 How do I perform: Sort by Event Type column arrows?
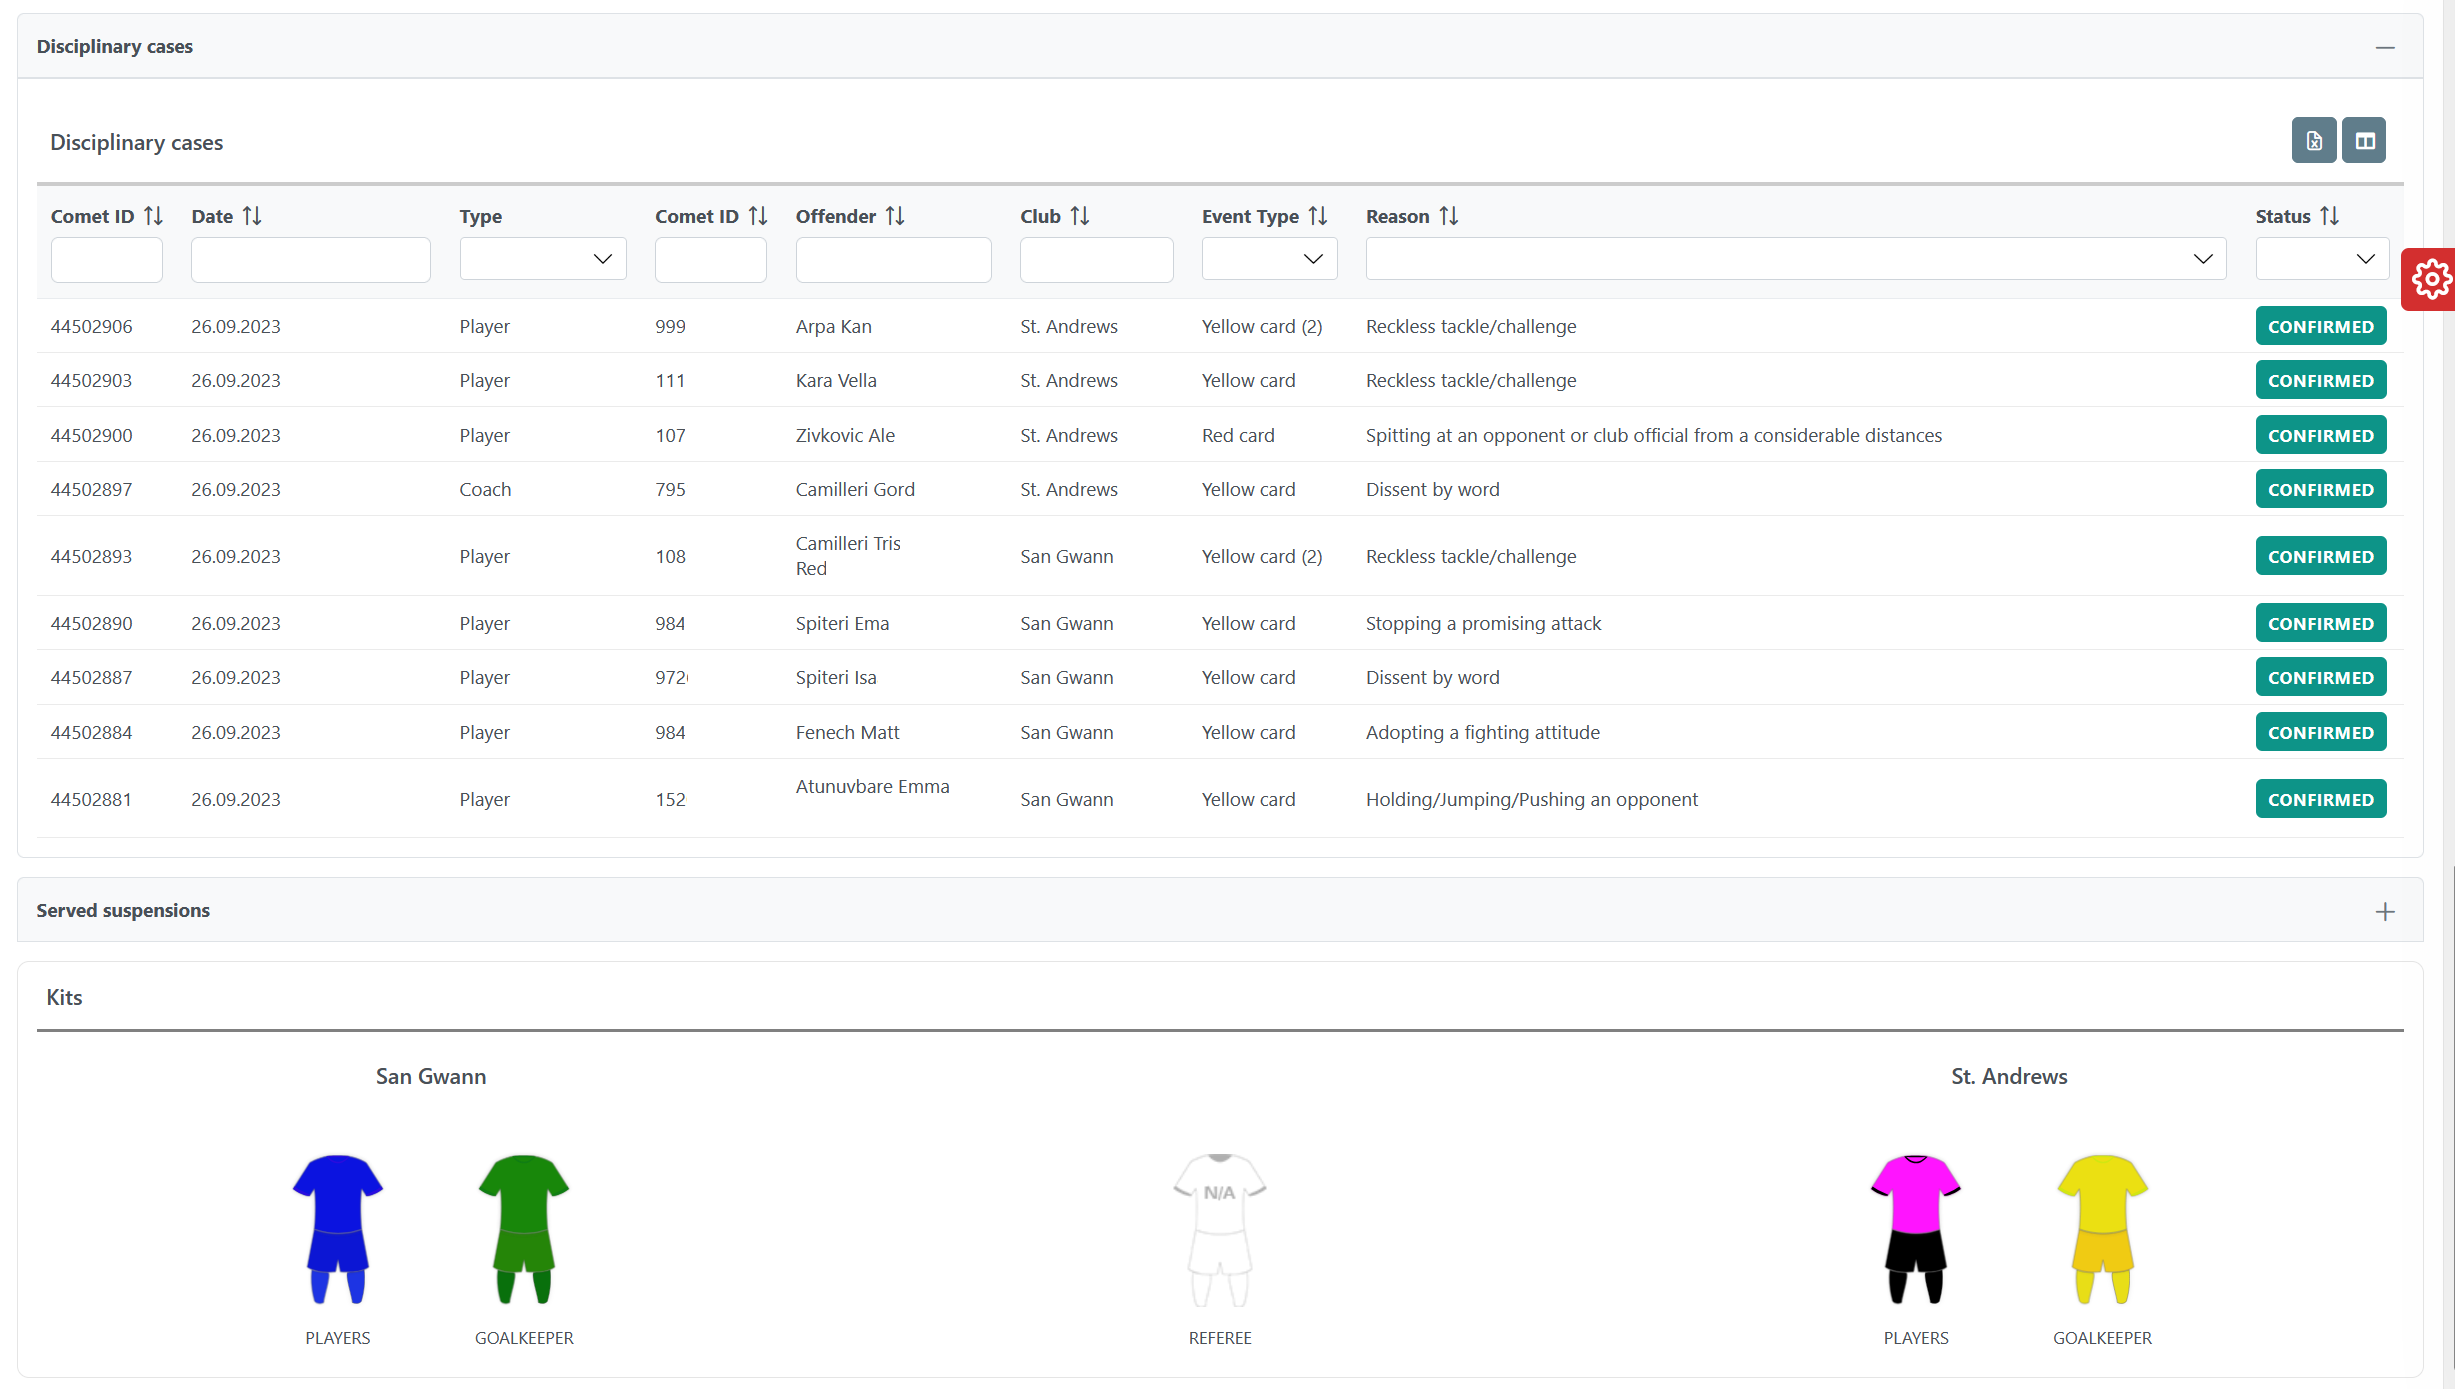pos(1318,216)
